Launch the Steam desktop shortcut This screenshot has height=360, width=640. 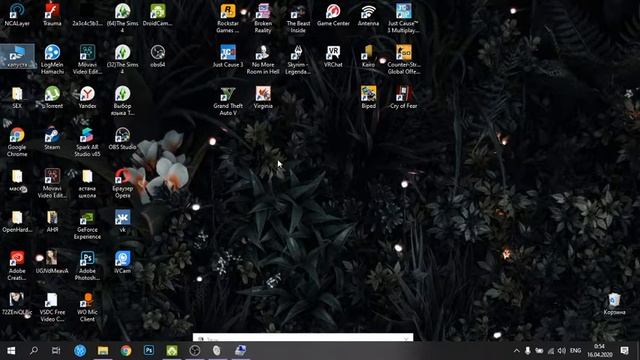52,139
